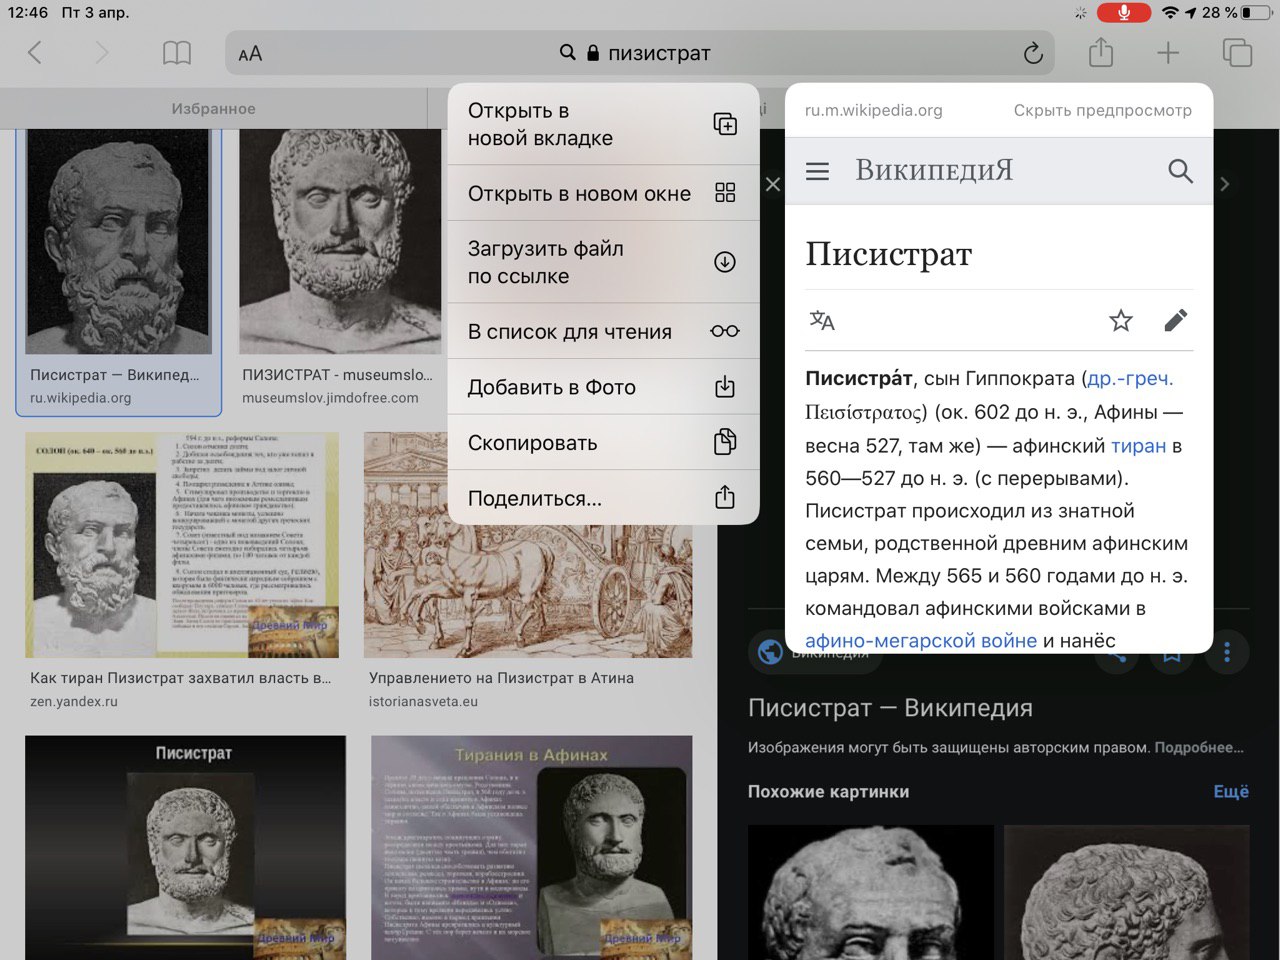Add a new tab with plus icon
1280x960 pixels.
pyautogui.click(x=1168, y=53)
